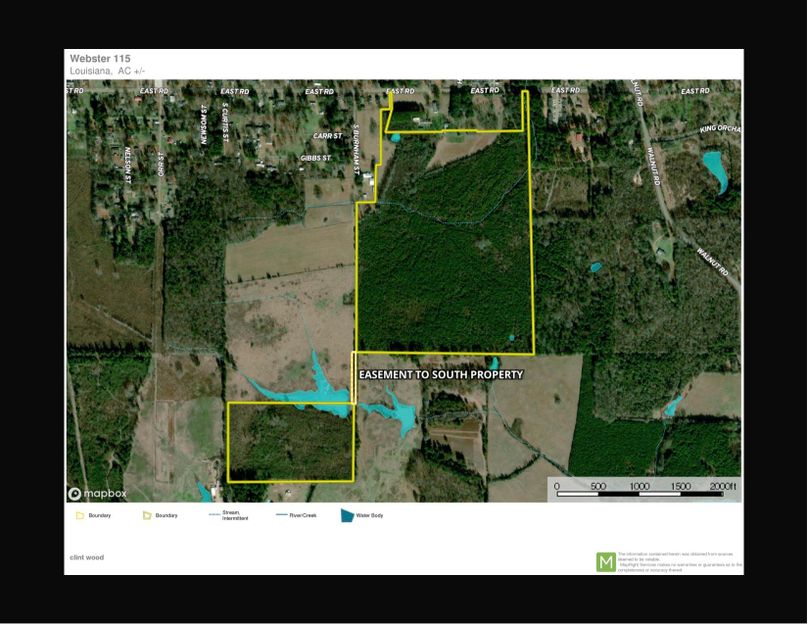This screenshot has width=808, height=624.
Task: Click the S Burnham St road label
Action: pos(356,153)
